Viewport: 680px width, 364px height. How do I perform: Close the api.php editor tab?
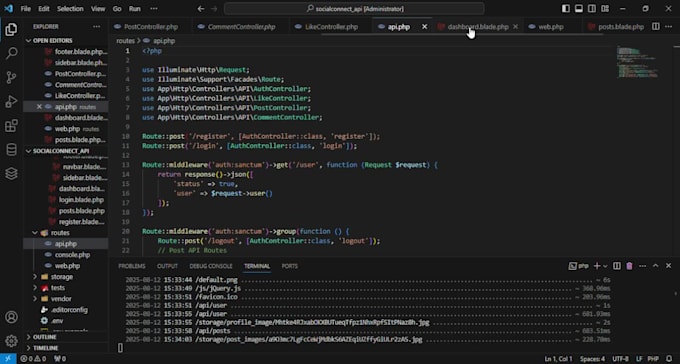pos(425,26)
